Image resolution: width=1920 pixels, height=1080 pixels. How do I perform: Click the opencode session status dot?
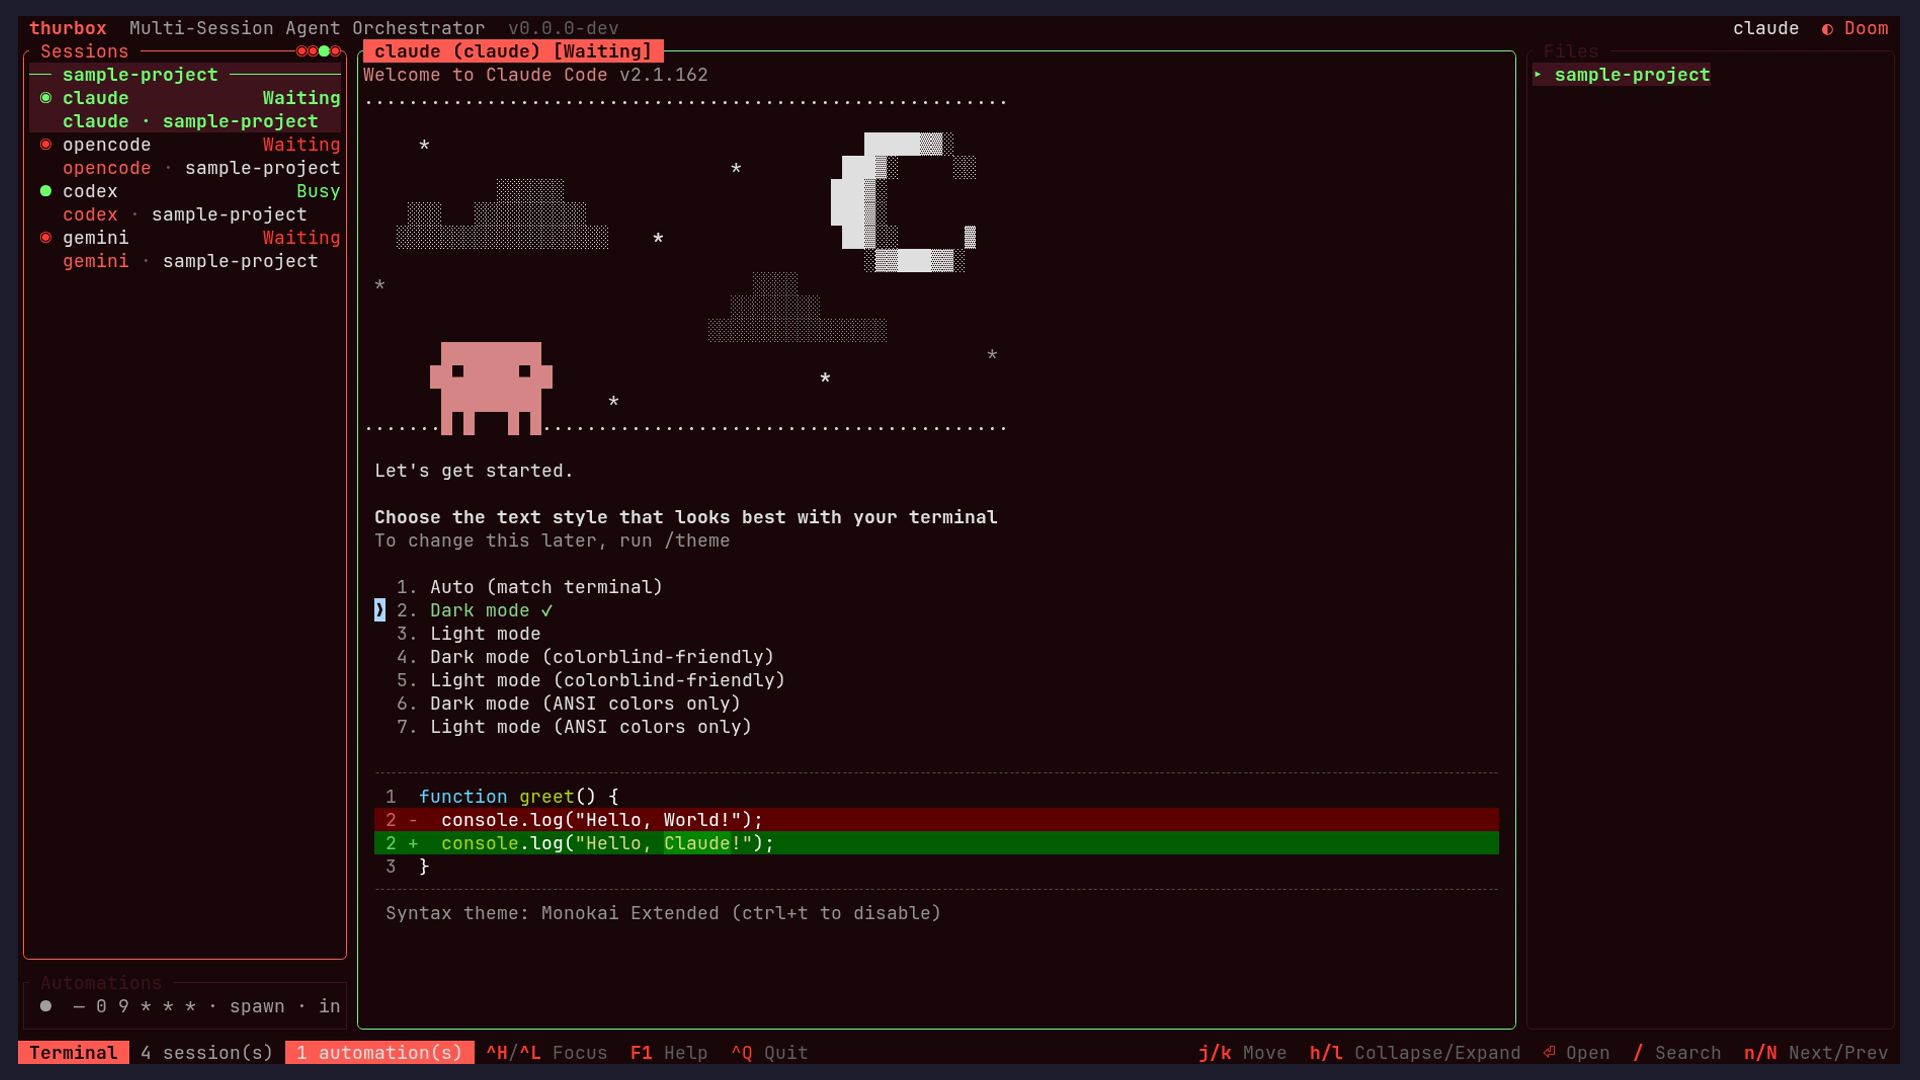[45, 144]
